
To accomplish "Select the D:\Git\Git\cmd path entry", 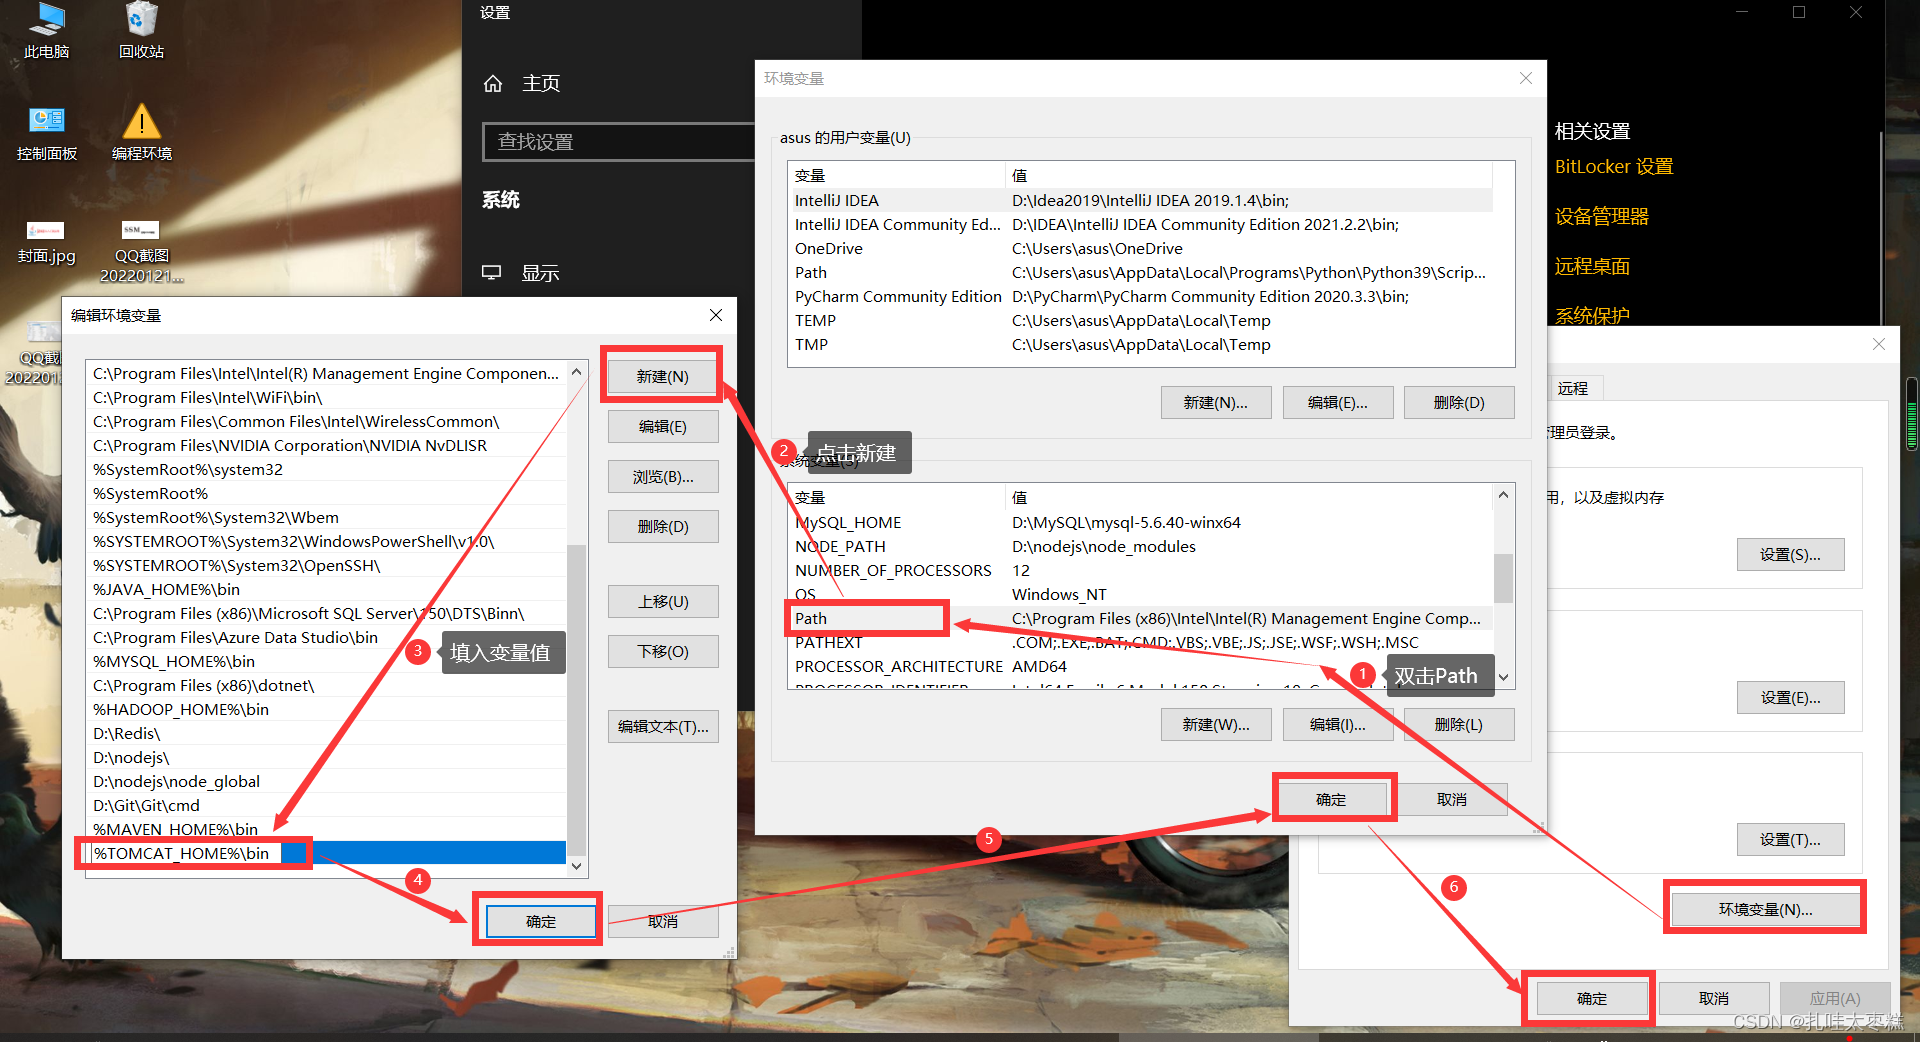I will pos(326,805).
